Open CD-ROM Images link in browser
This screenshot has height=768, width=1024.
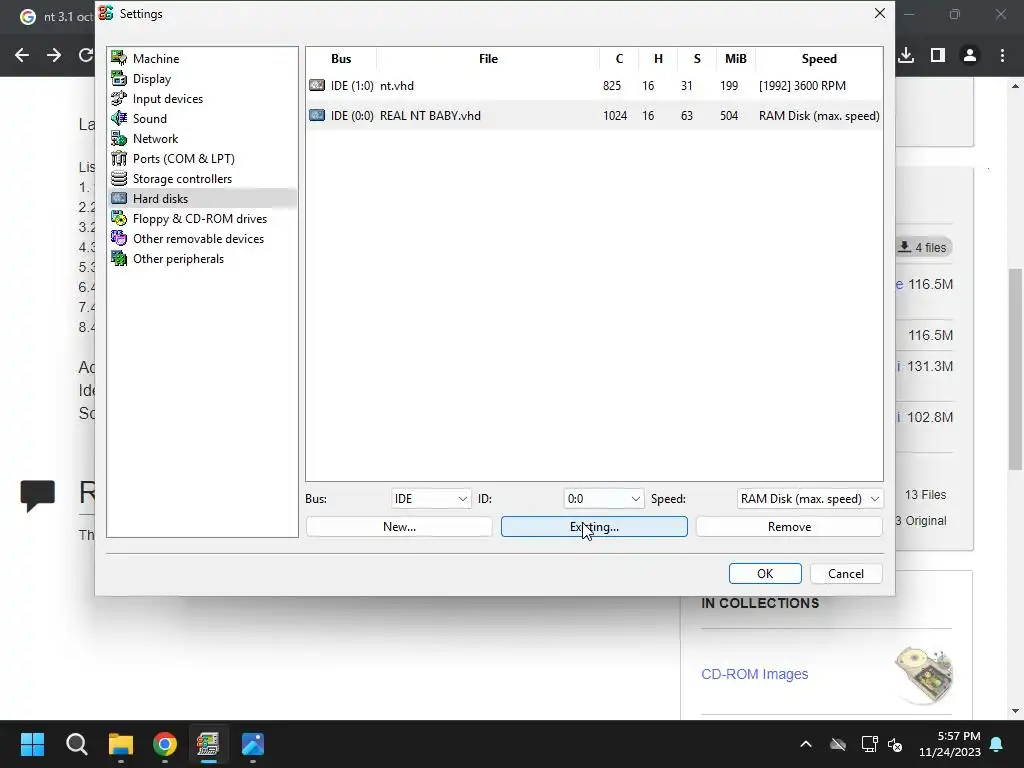tap(754, 674)
